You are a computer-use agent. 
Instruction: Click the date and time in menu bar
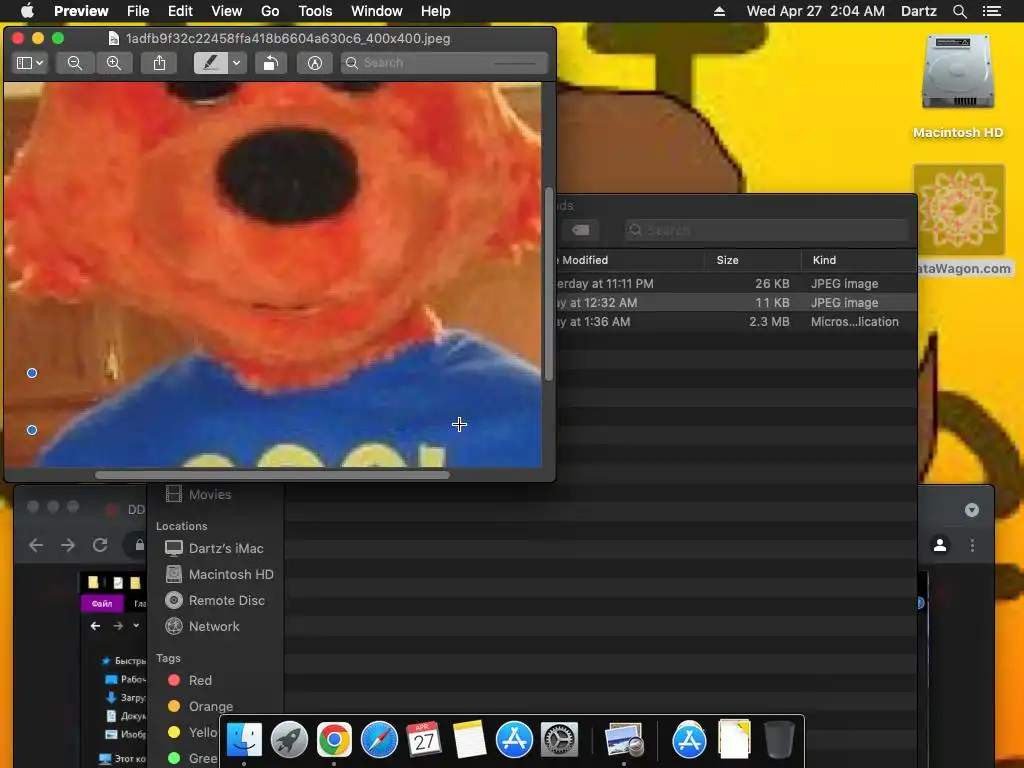coord(816,11)
